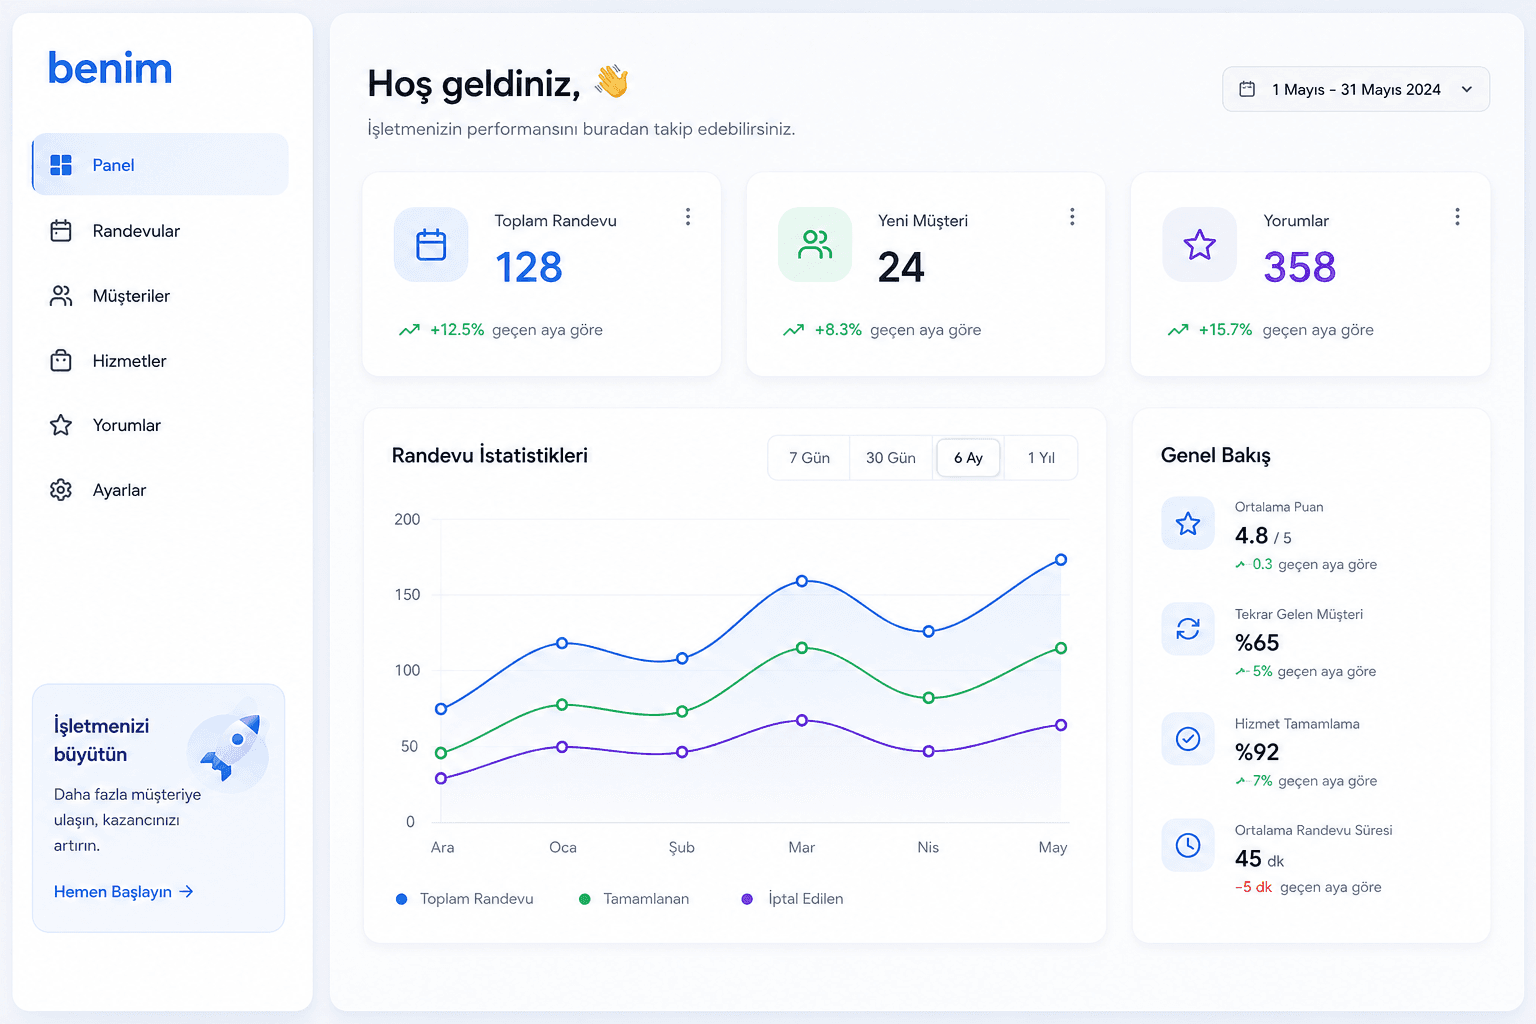
Task: Click the Toplam Randevu calendar card icon
Action: coord(431,244)
